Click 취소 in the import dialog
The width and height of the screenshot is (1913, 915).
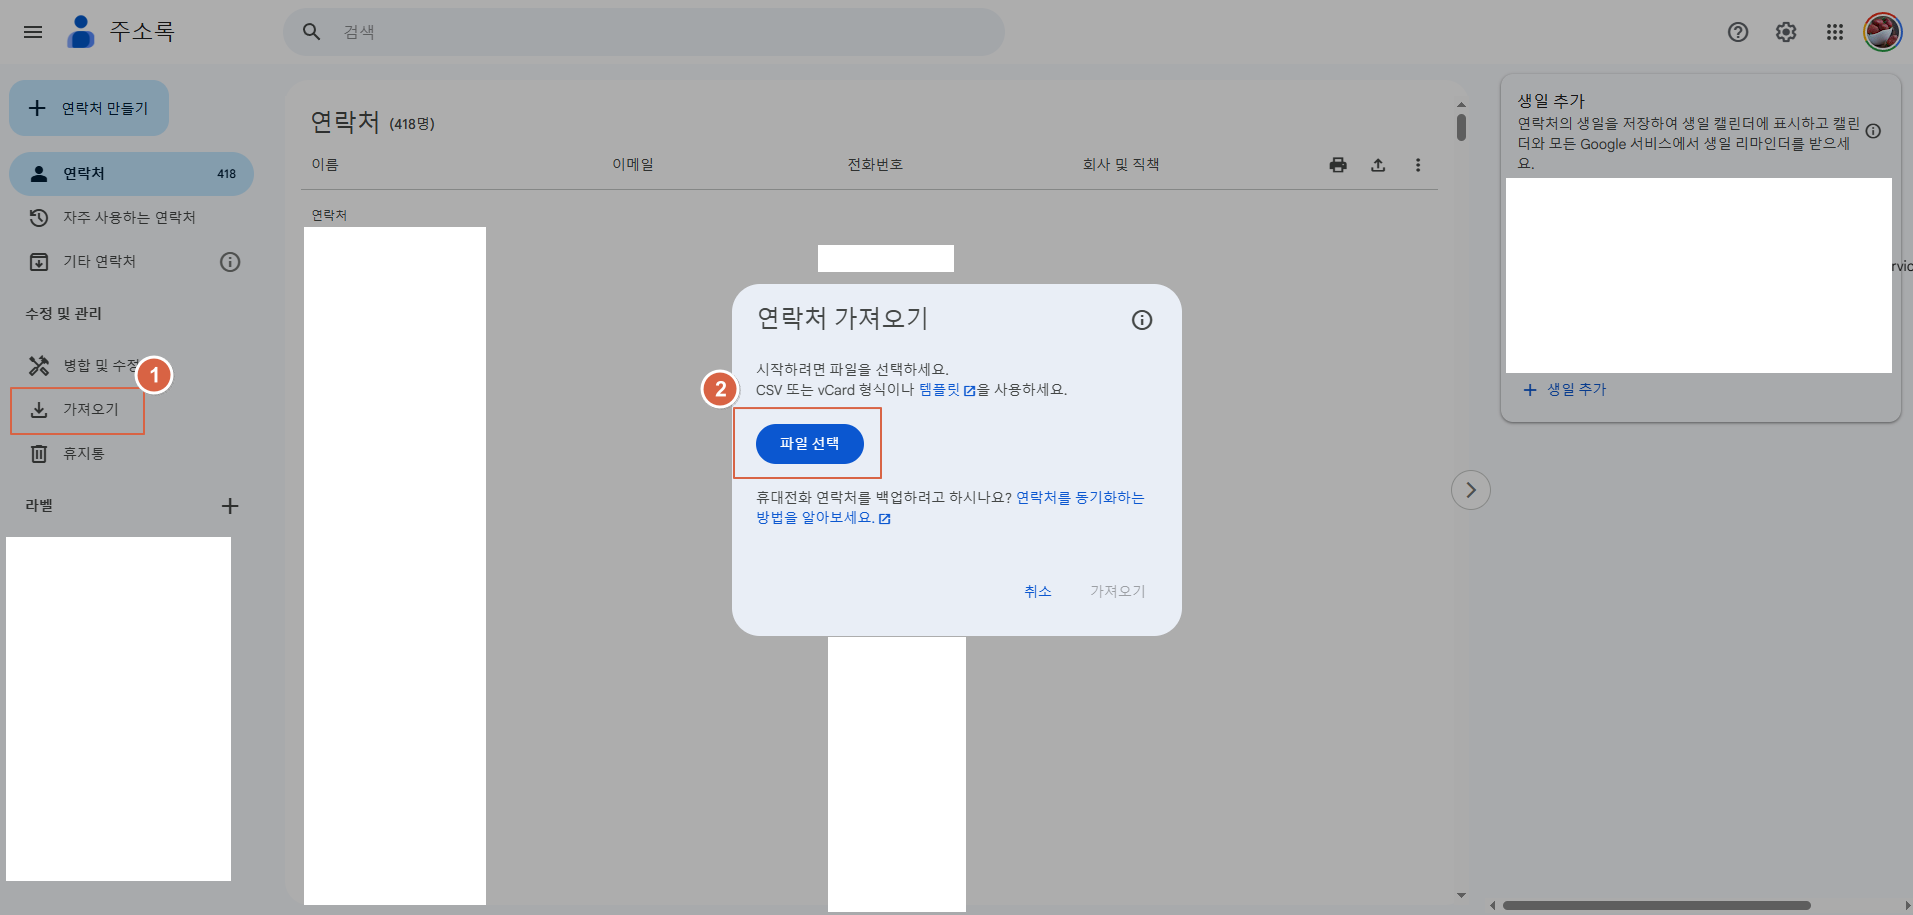pyautogui.click(x=1038, y=592)
